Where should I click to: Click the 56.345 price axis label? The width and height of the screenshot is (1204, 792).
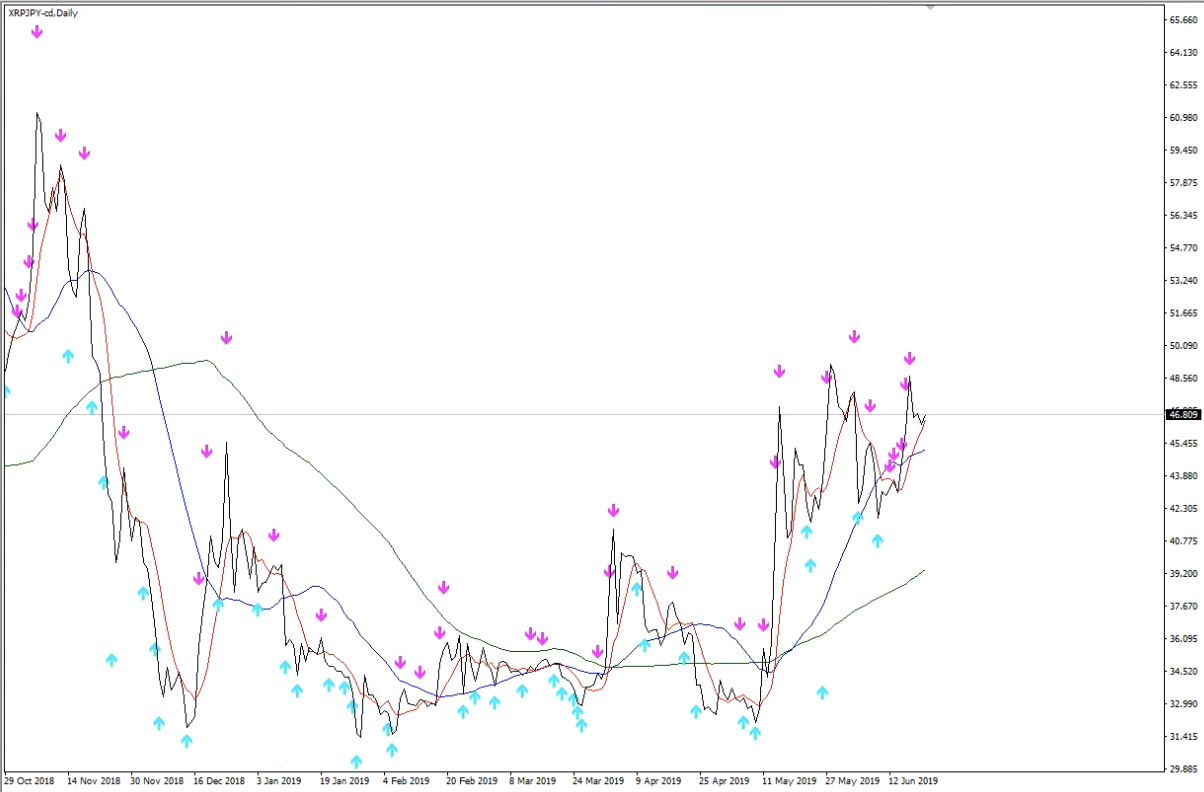(1183, 216)
